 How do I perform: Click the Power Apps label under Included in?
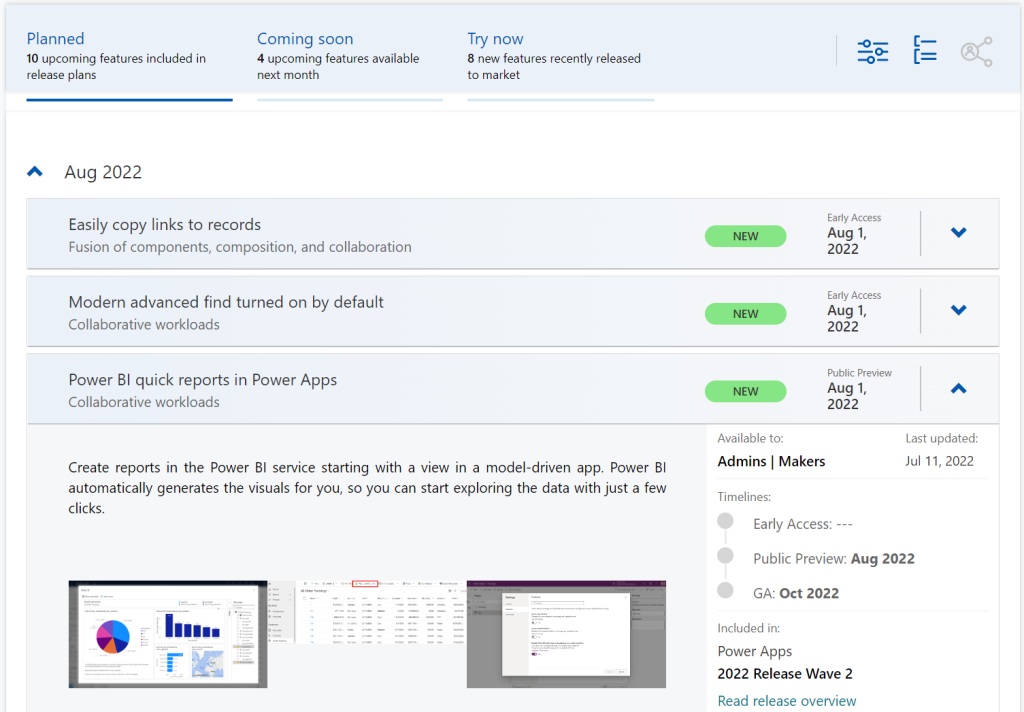pos(754,652)
